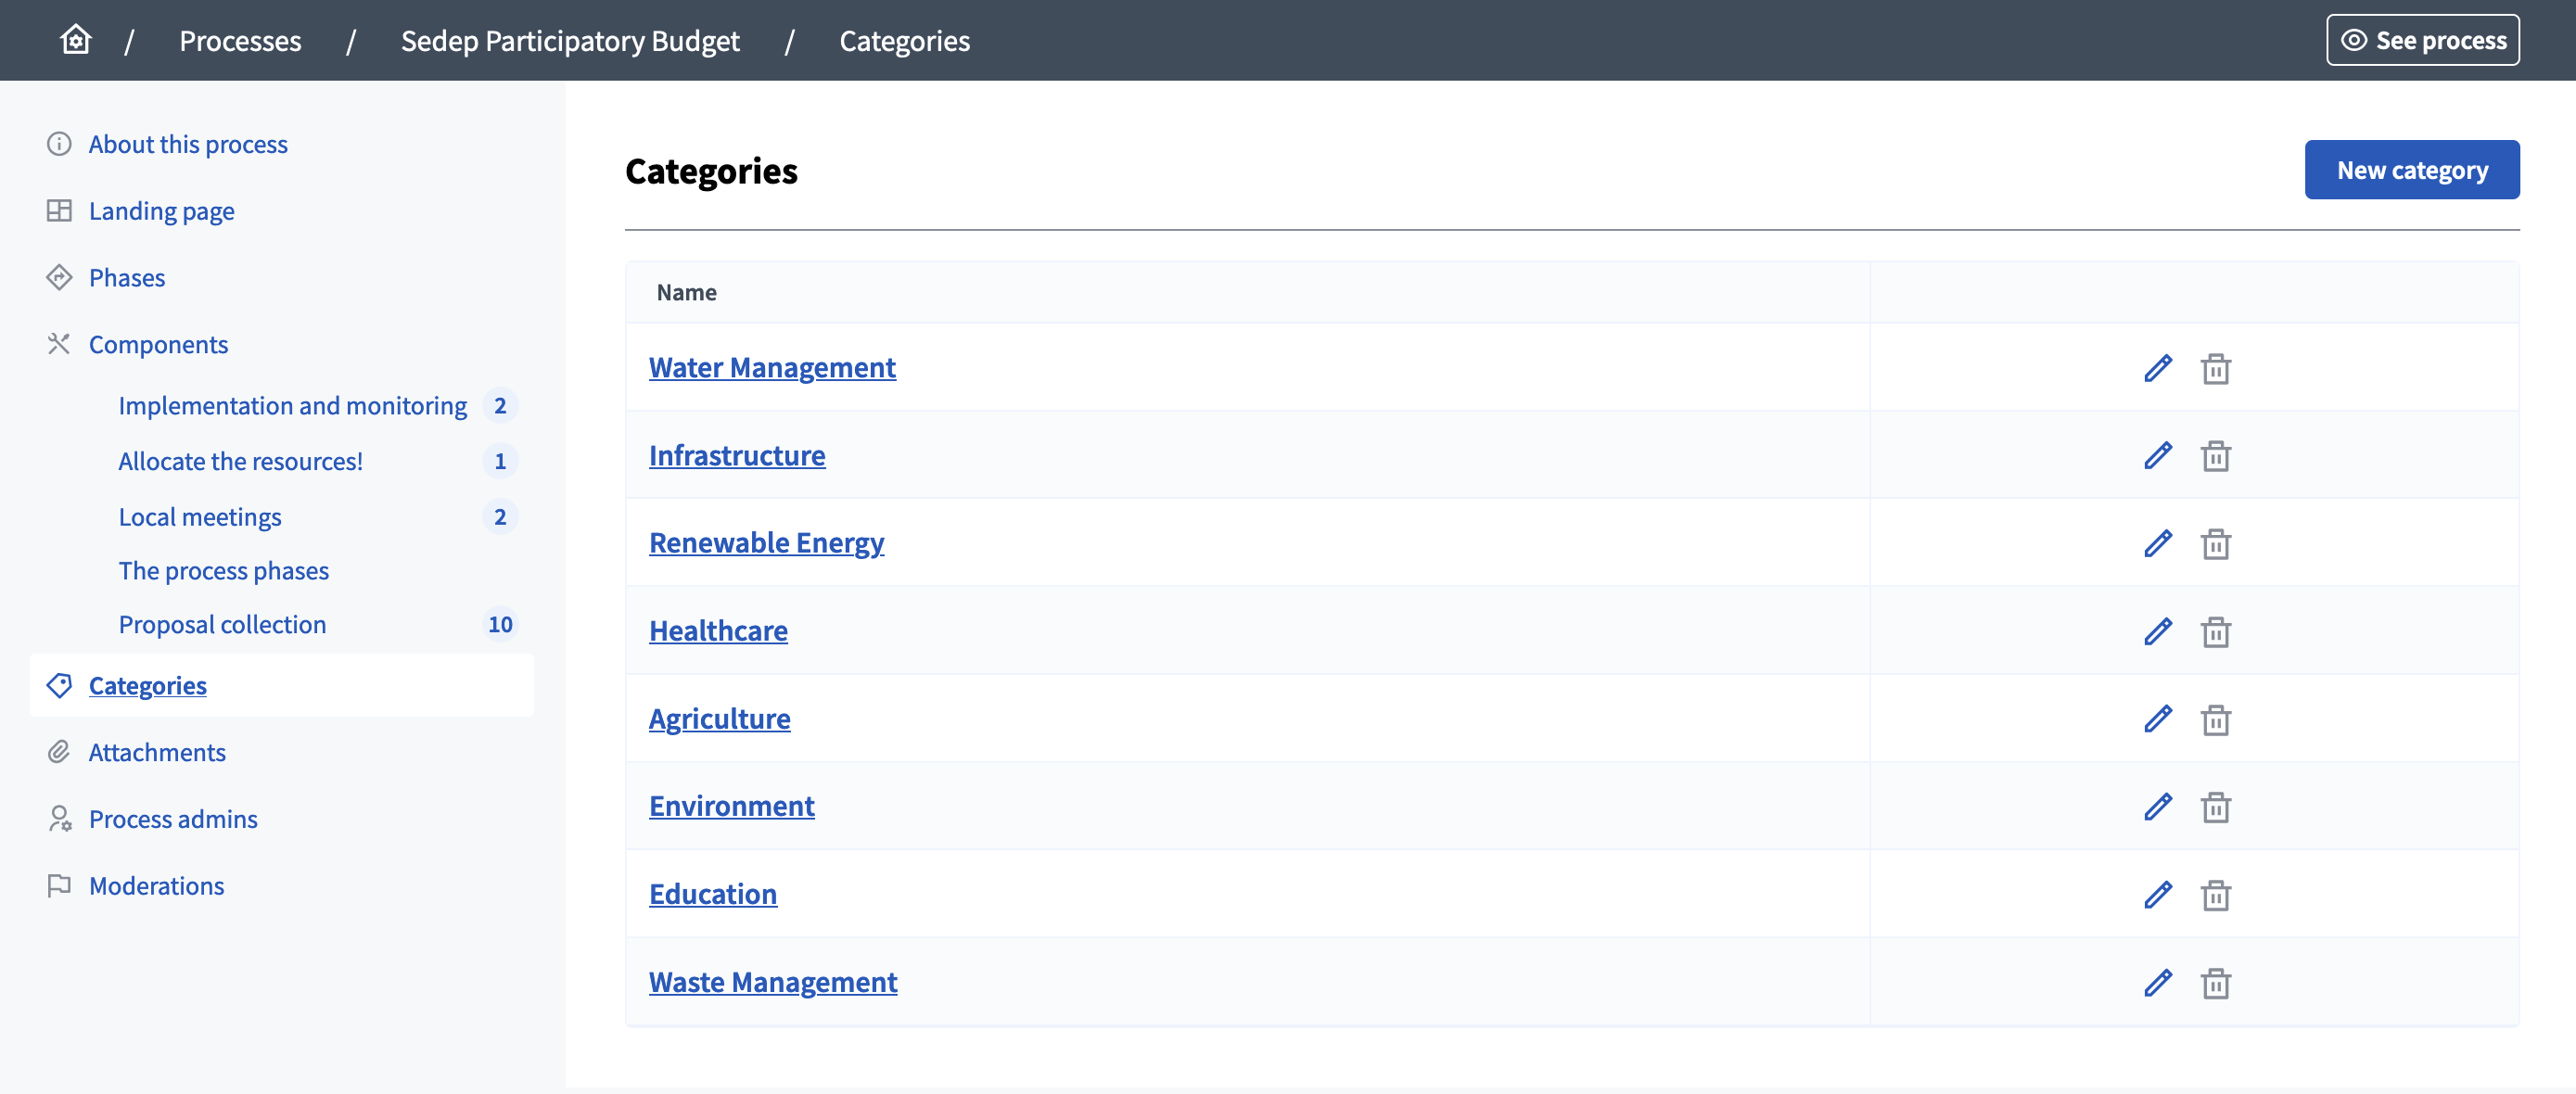Select the Moderations flag icon
2576x1094 pixels.
click(x=59, y=885)
